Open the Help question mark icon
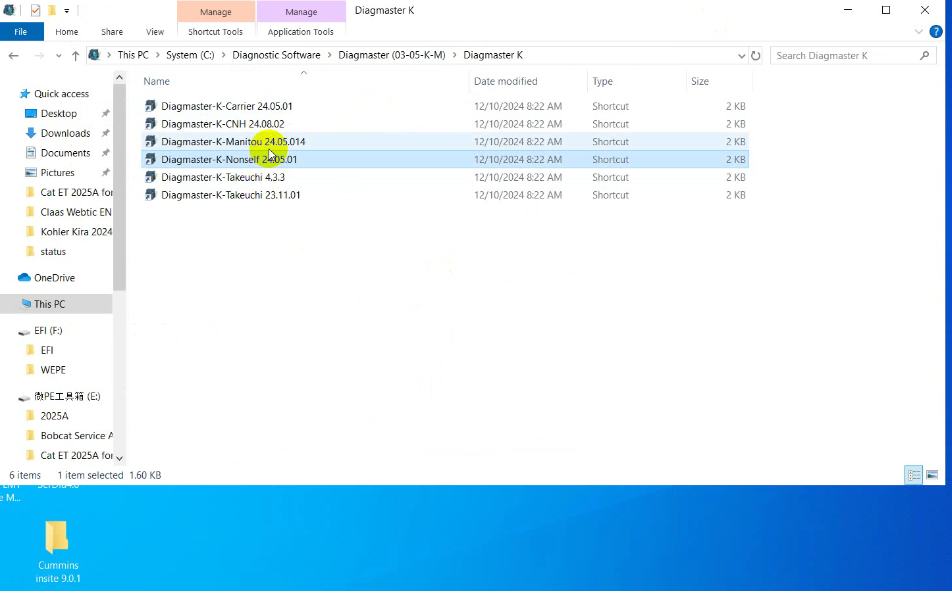The height and width of the screenshot is (591, 952). (936, 32)
